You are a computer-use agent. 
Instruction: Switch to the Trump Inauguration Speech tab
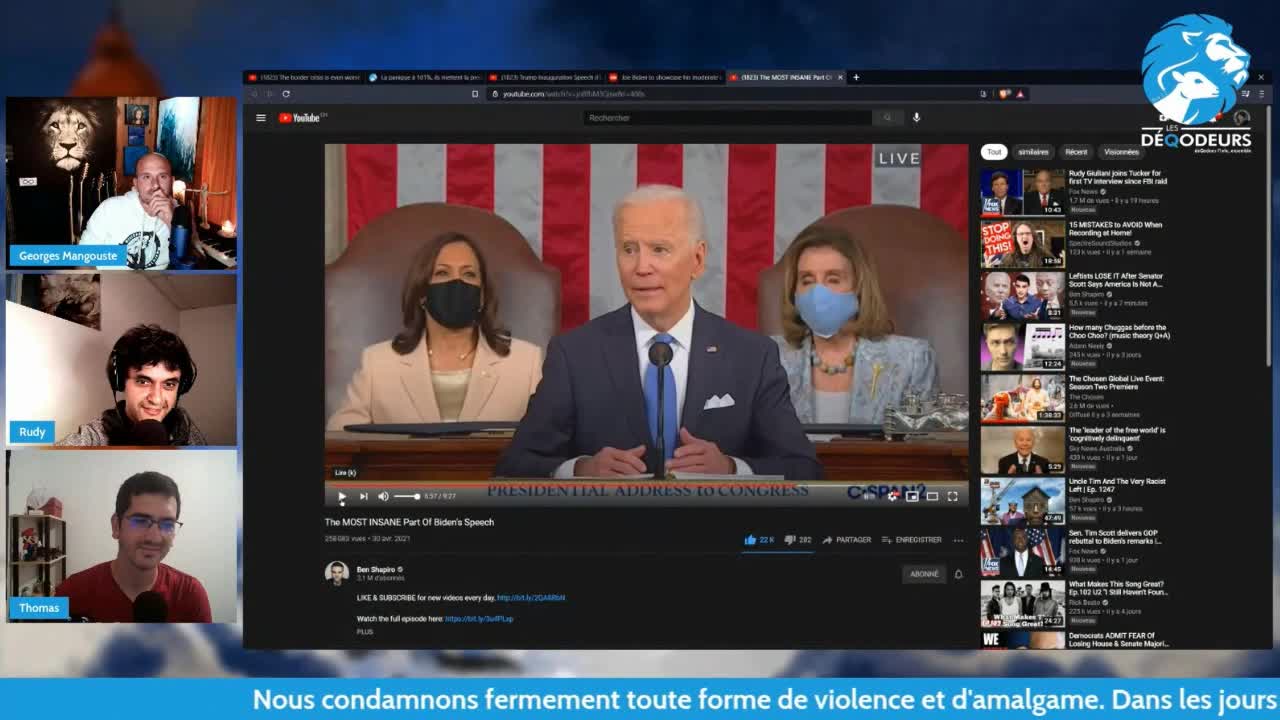click(545, 77)
